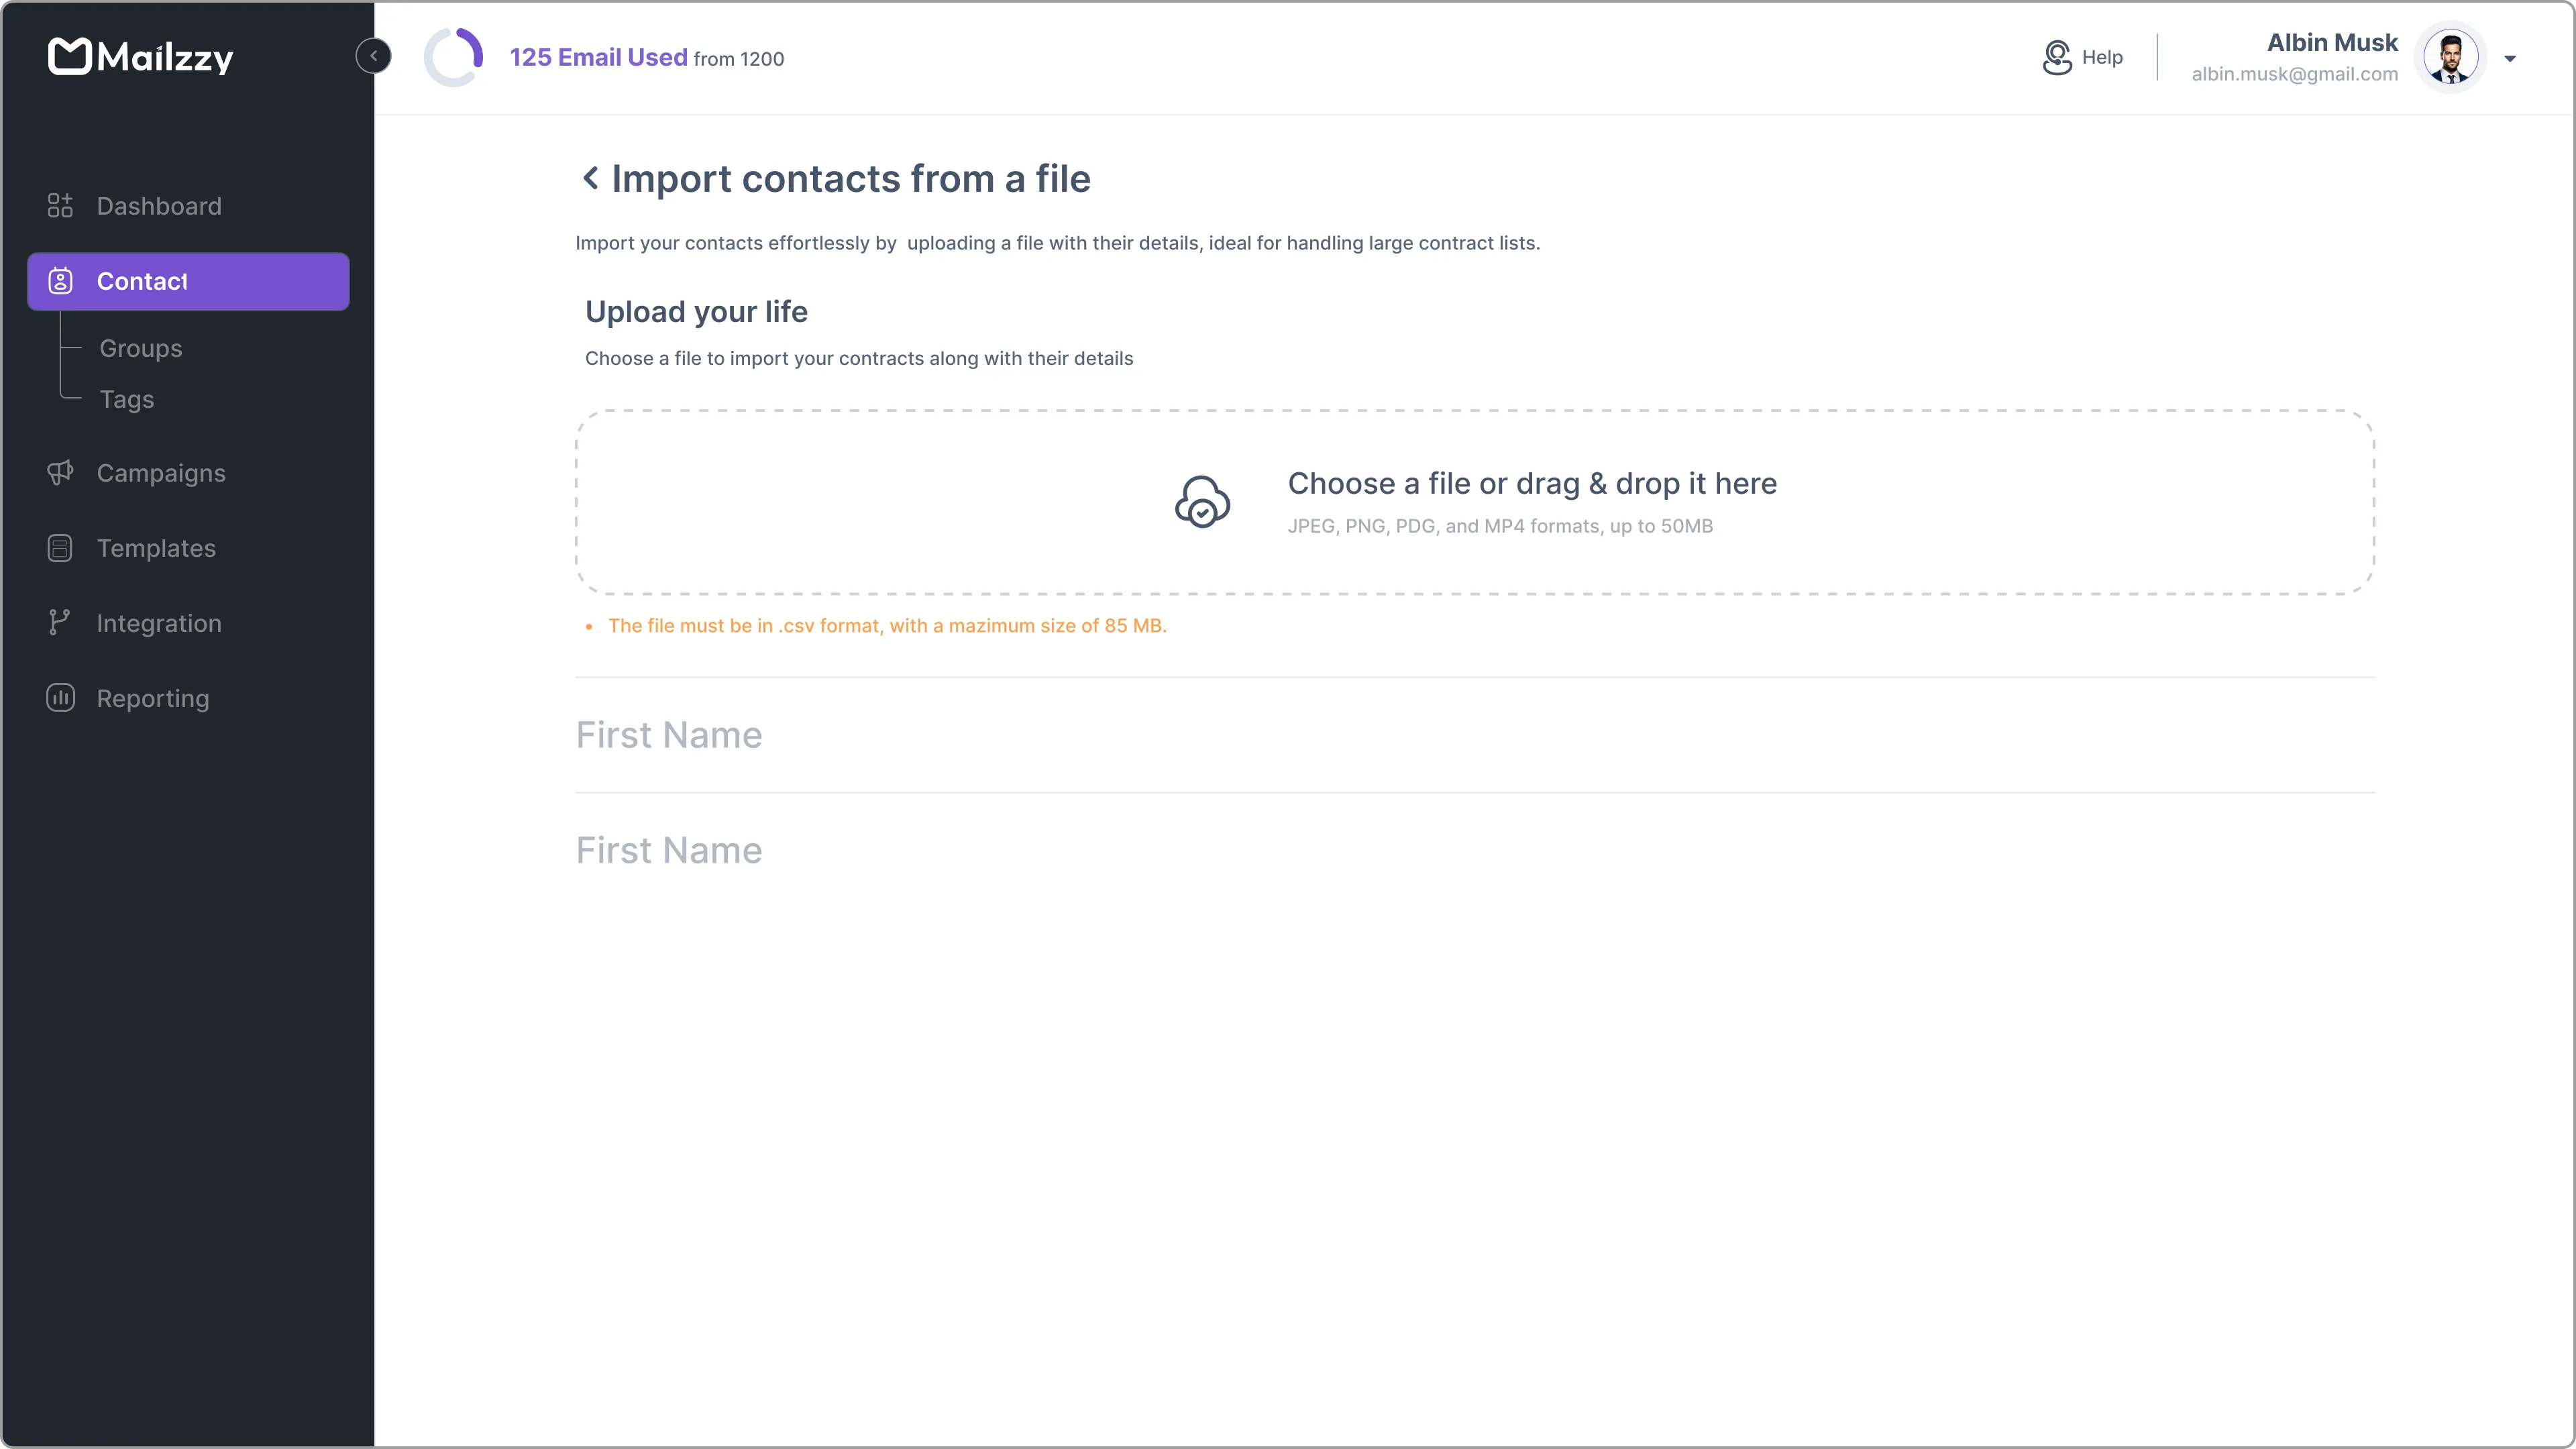Select Tags under Contact
2576x1449 pixels.
(127, 399)
